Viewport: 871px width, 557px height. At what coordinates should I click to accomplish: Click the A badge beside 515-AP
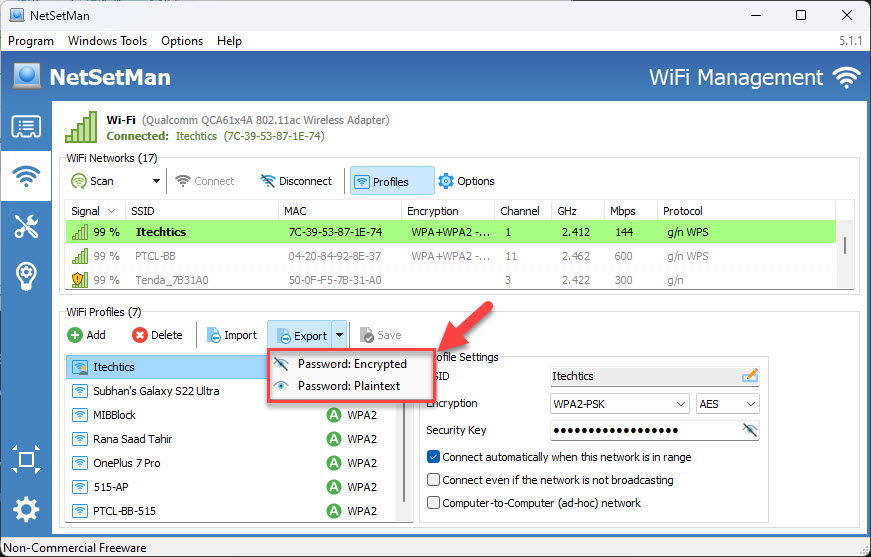[333, 486]
